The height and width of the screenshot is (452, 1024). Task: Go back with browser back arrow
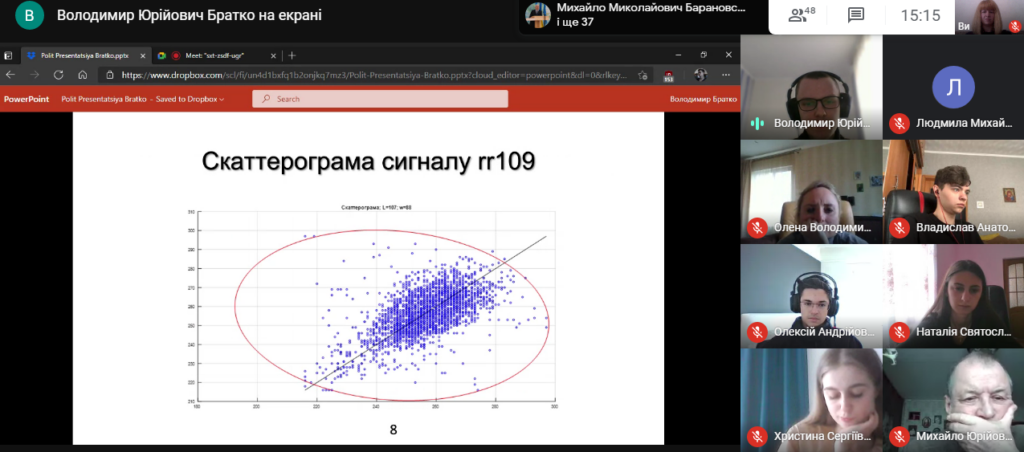pyautogui.click(x=11, y=74)
